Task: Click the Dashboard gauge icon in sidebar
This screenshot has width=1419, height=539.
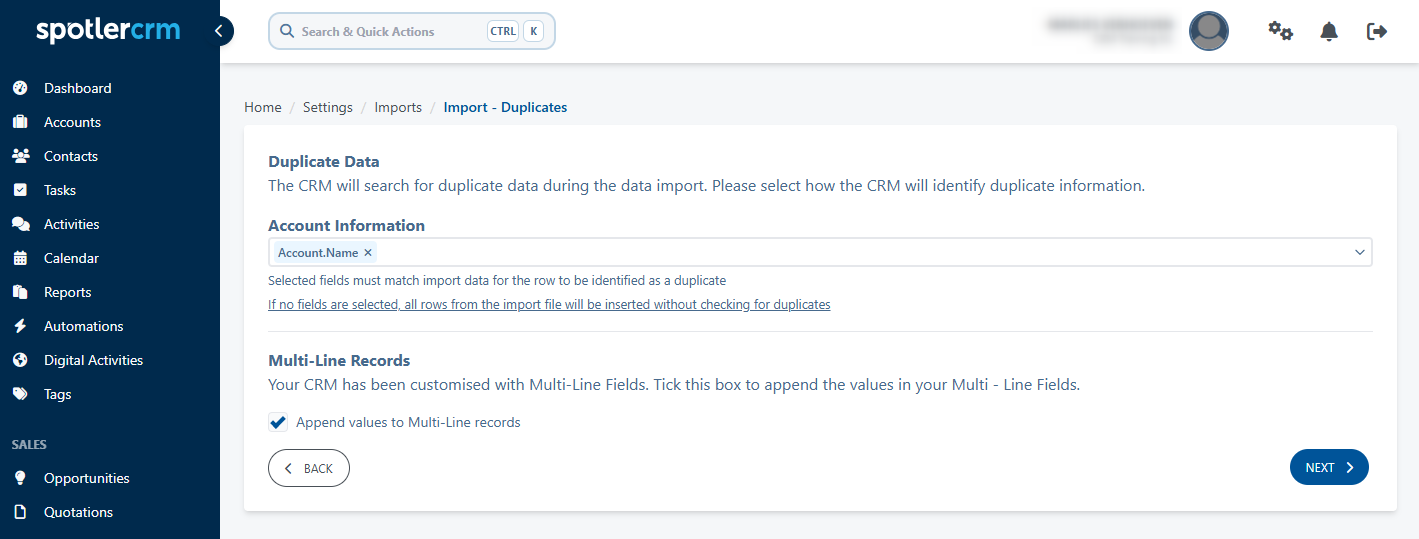Action: click(x=20, y=88)
